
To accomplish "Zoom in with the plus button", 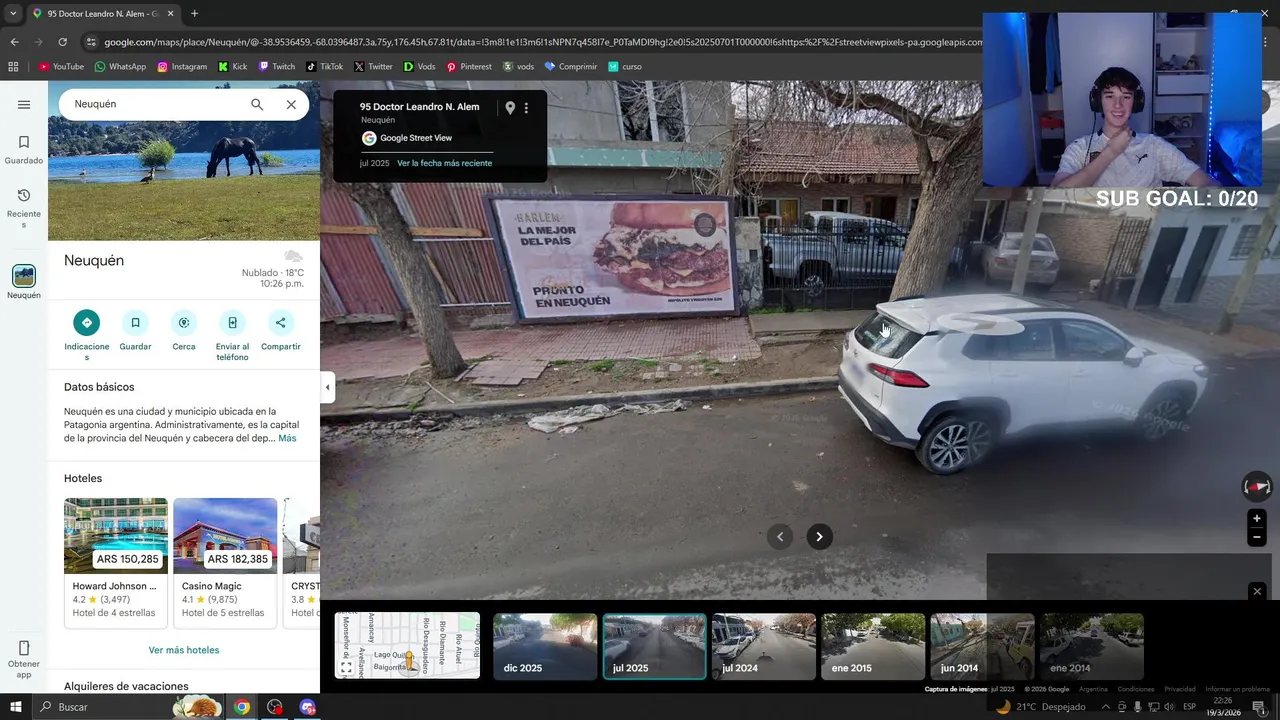I will (1257, 519).
